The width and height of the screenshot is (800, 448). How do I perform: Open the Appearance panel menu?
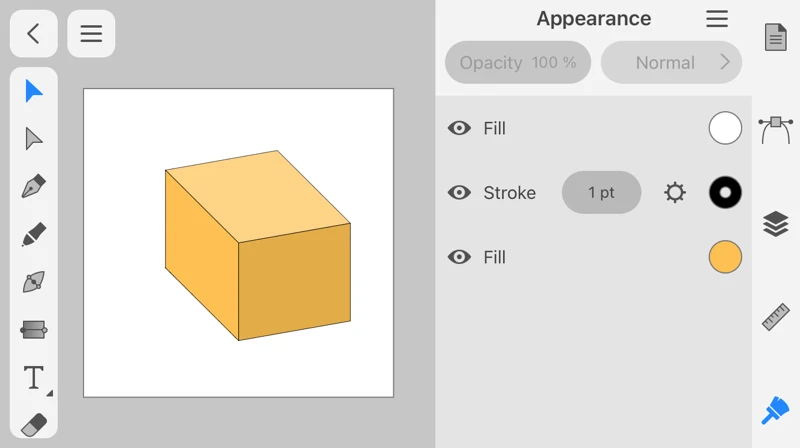(717, 19)
